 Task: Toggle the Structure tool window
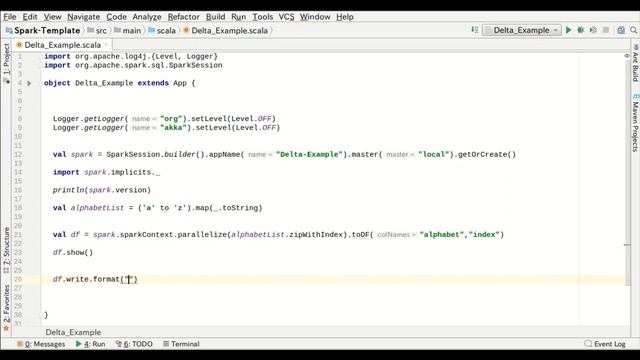(6, 250)
